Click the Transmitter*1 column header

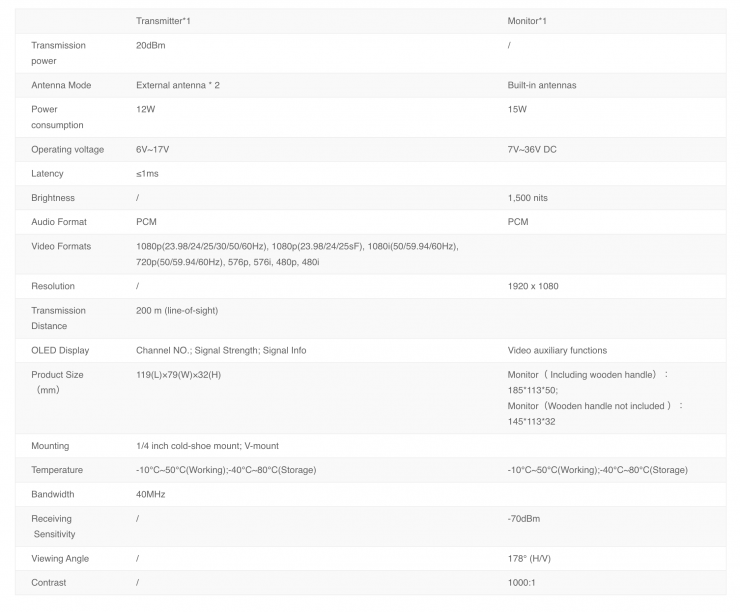[x=161, y=21]
